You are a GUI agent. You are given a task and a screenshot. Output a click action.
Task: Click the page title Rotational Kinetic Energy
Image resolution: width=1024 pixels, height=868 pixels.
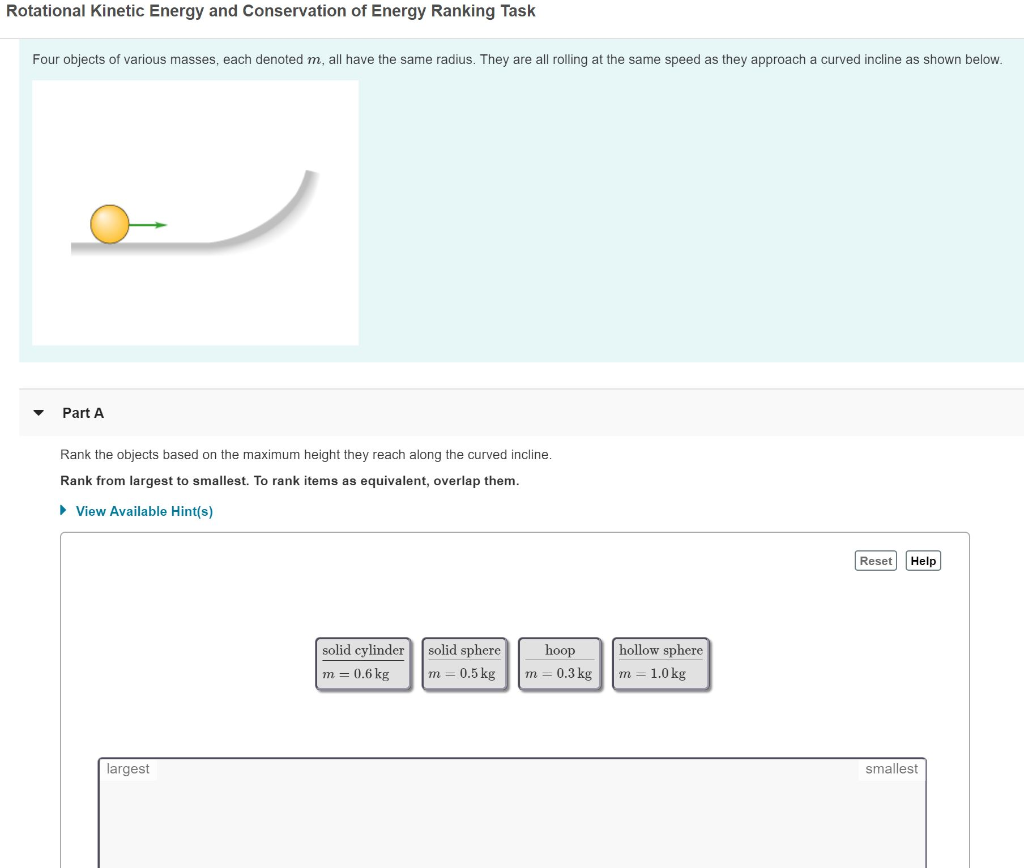(268, 11)
